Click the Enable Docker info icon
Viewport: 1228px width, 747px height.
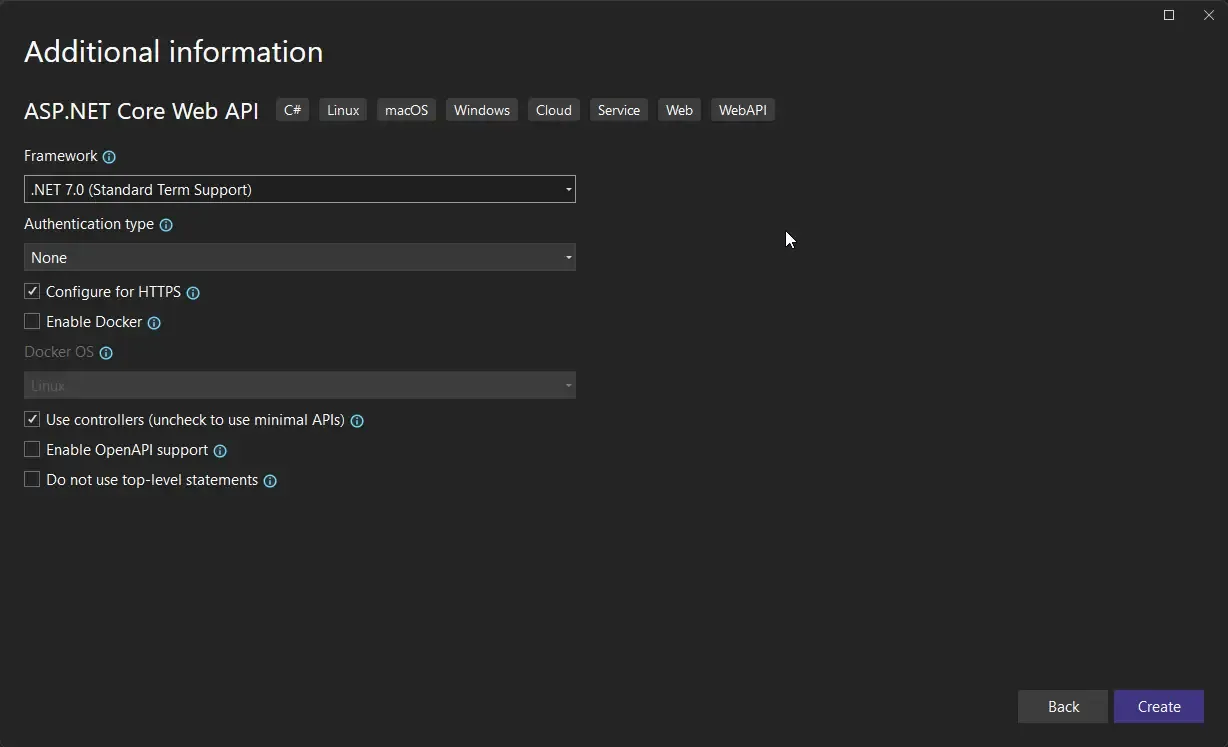tap(154, 323)
